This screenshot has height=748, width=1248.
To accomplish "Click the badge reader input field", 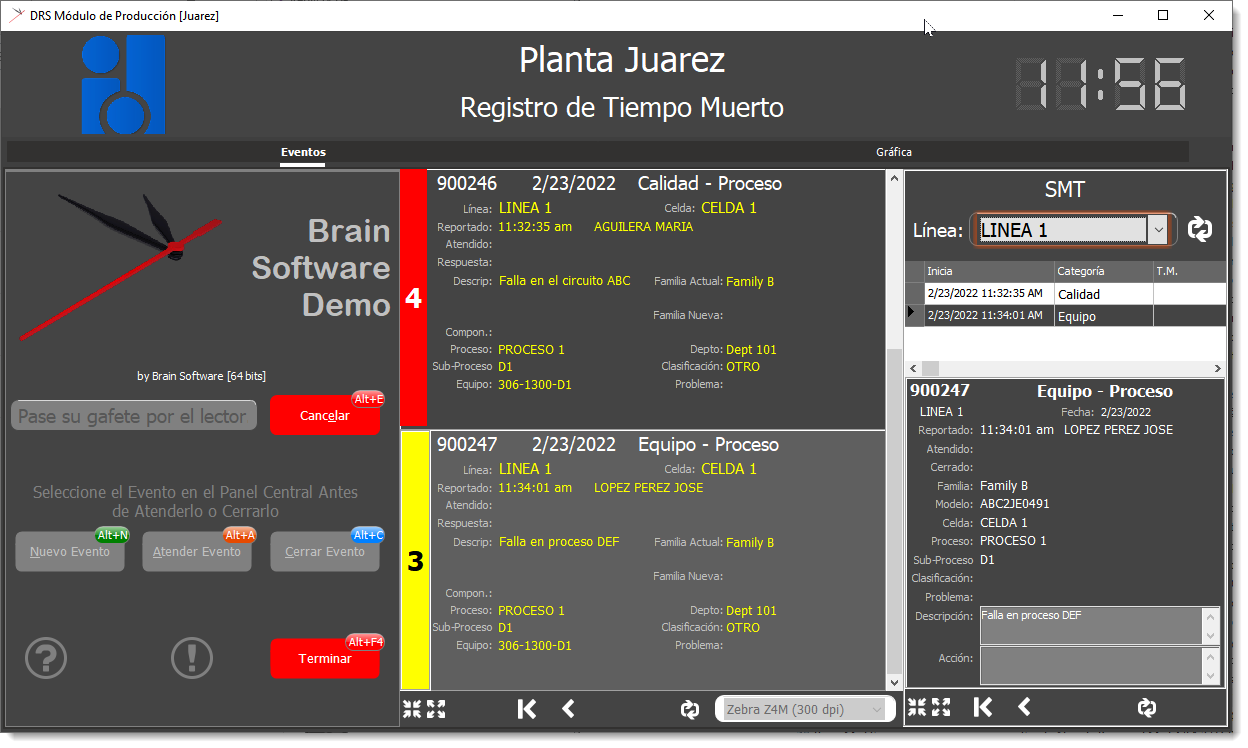I will pyautogui.click(x=134, y=415).
